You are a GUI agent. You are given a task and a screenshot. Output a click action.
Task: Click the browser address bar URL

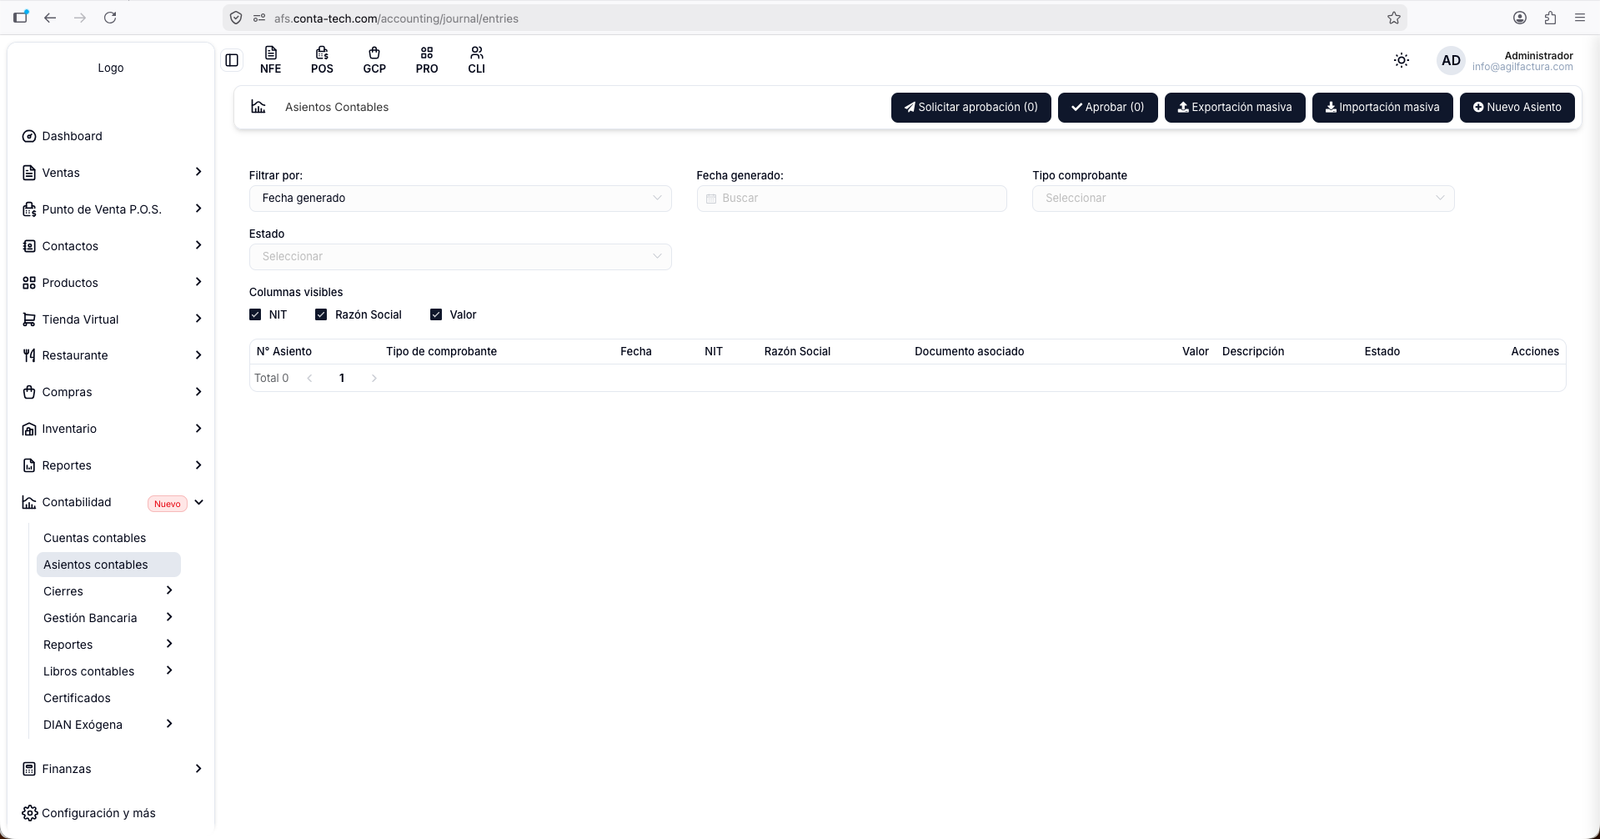pyautogui.click(x=396, y=18)
